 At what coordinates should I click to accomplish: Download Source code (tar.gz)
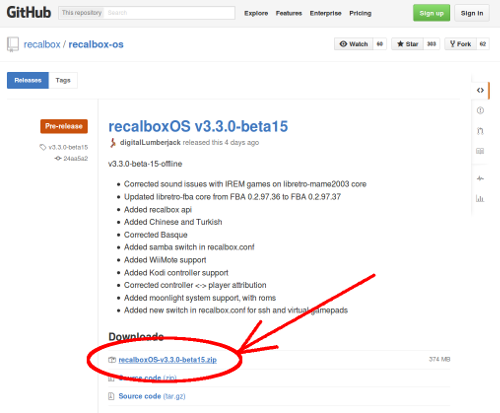tap(152, 396)
